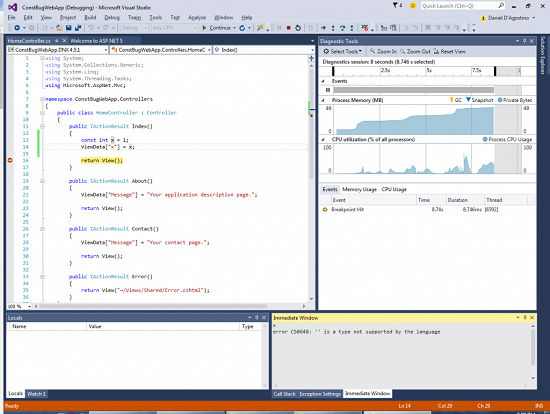Click the Restart debugging icon
This screenshot has height=414, width=550.
click(298, 28)
